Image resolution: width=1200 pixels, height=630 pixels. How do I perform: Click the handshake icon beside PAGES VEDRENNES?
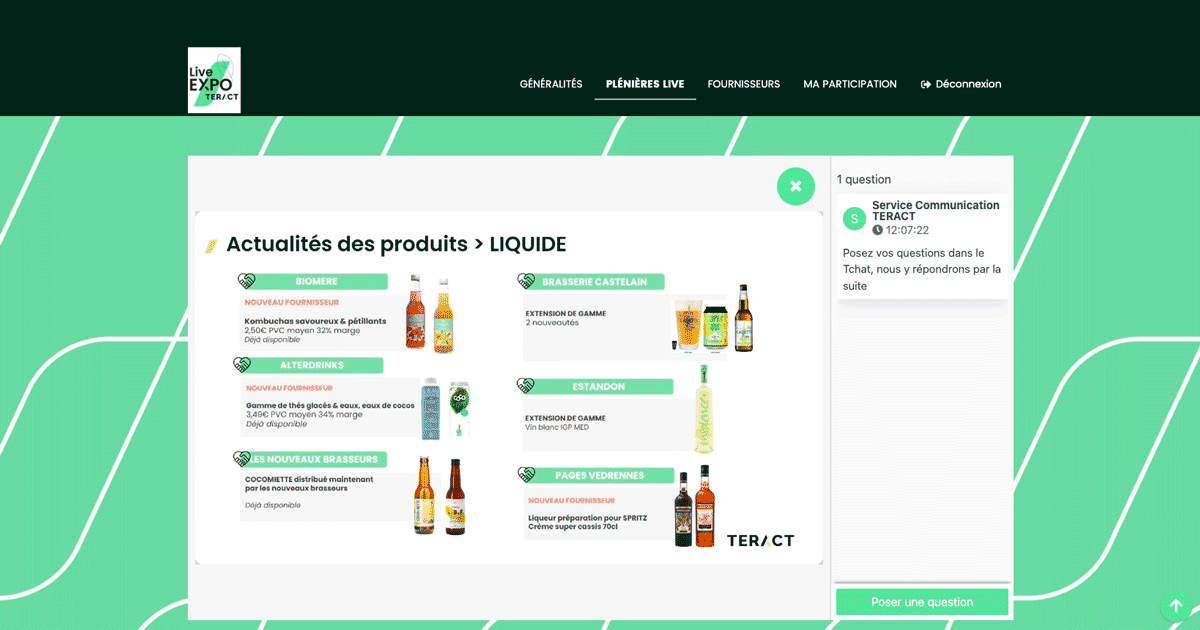[526, 475]
